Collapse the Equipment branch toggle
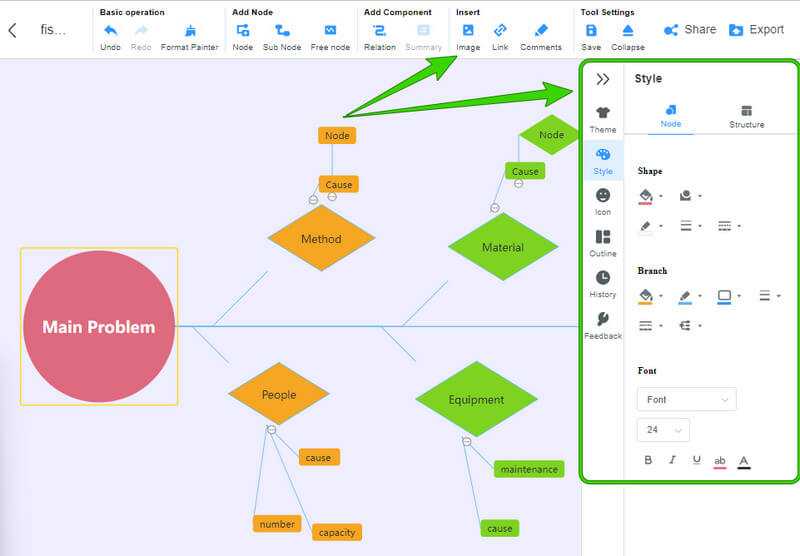 [x=466, y=441]
